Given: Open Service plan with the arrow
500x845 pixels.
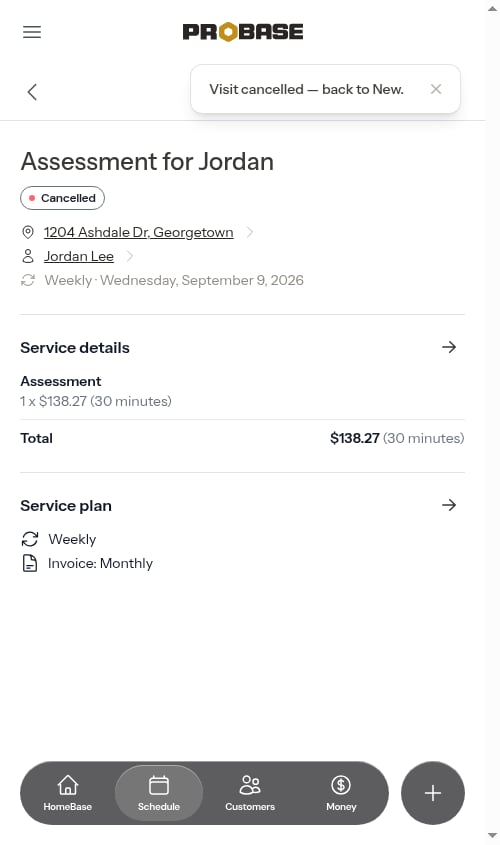Looking at the screenshot, I should click(449, 505).
